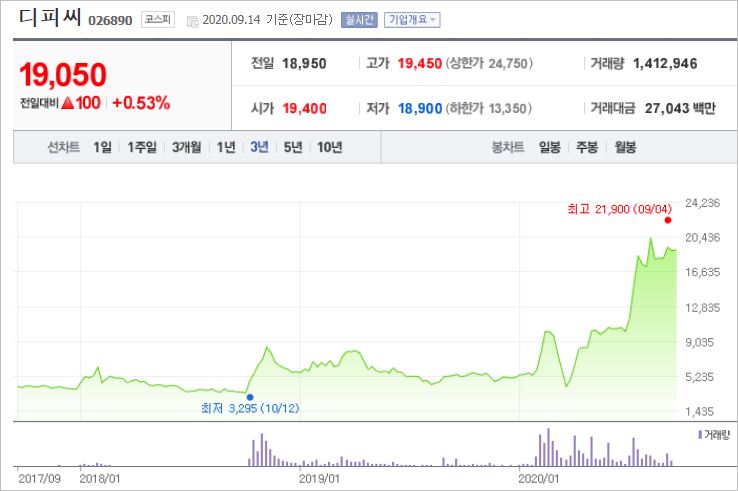Click the 2019/01 x-axis label
The height and width of the screenshot is (491, 738).
(319, 479)
